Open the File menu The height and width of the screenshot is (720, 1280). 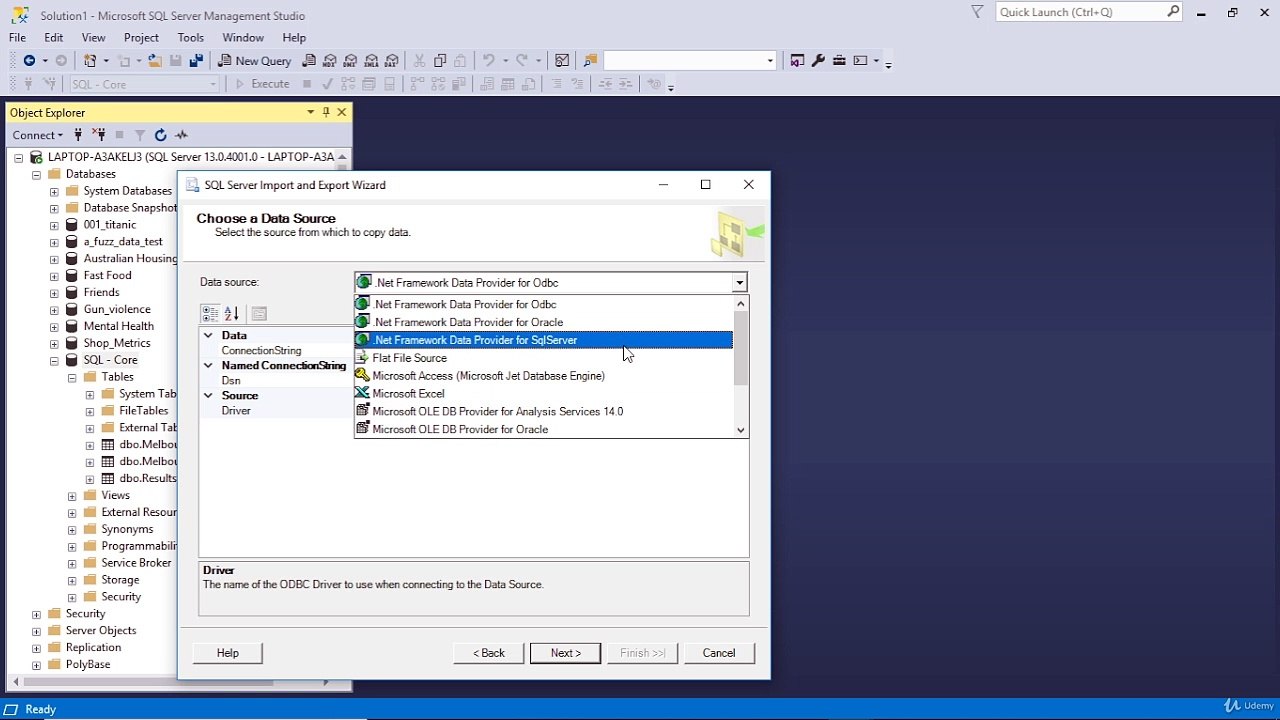point(17,38)
